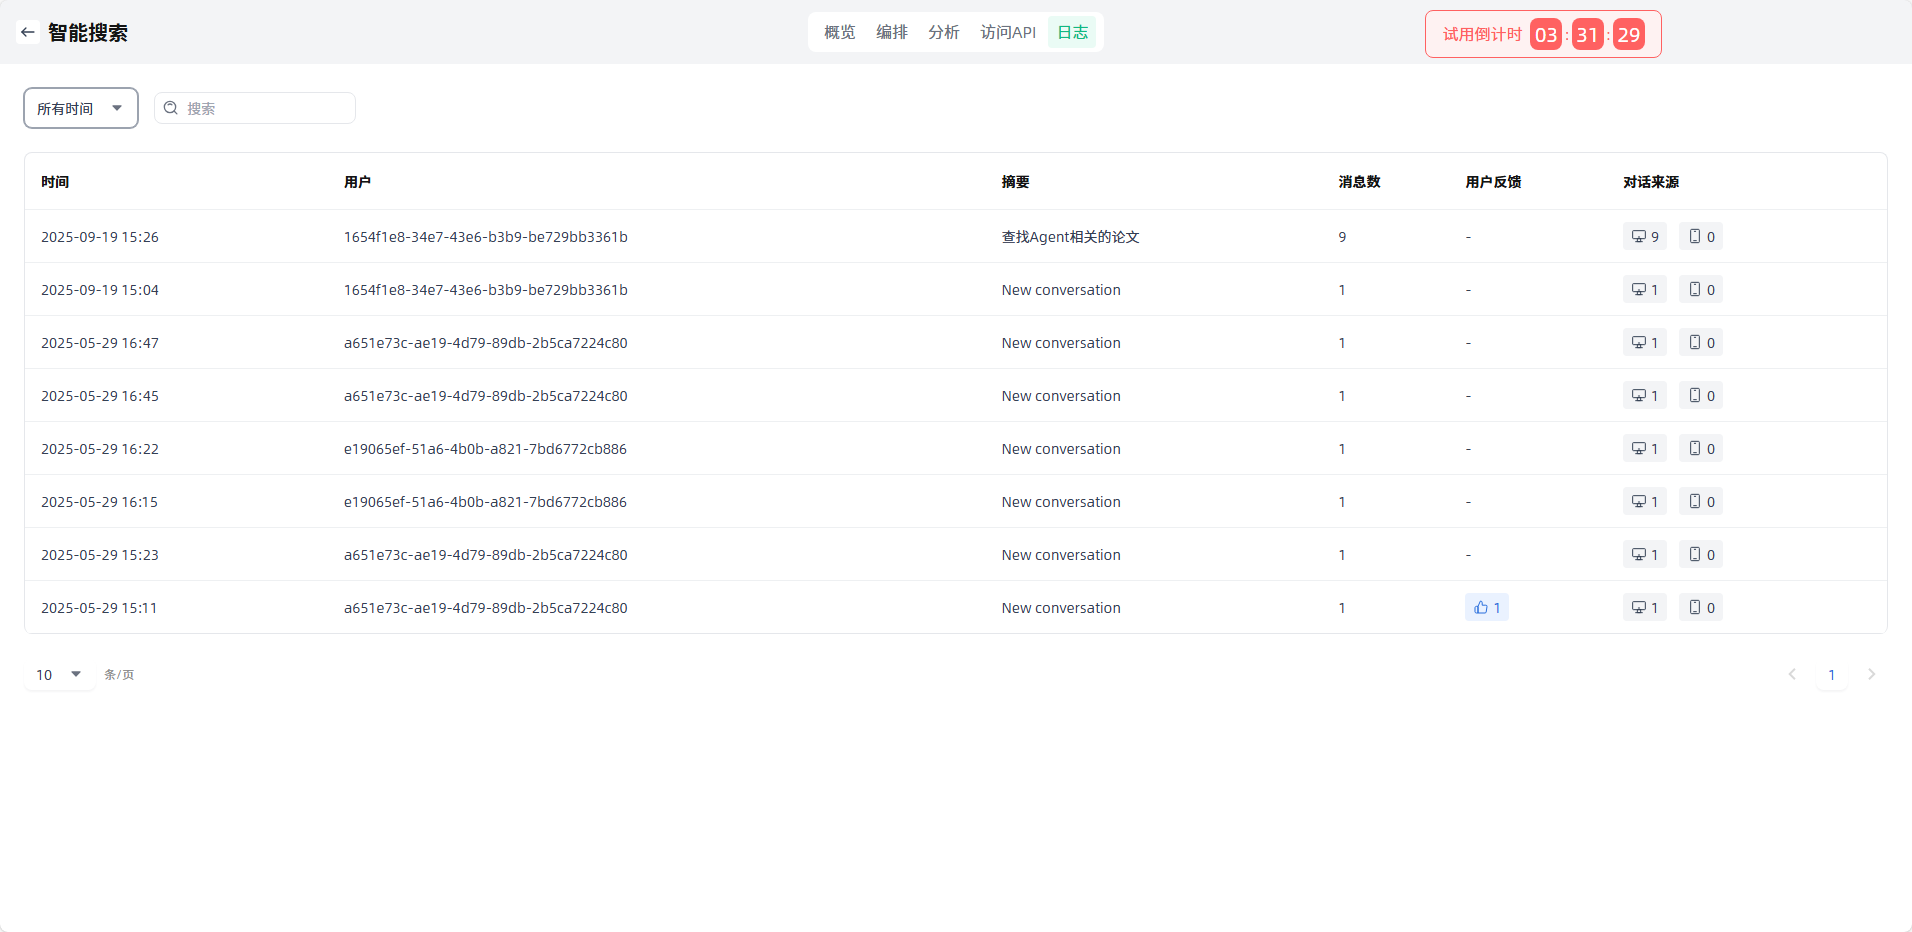The image size is (1912, 932).
Task: Open log row 查找Agent相关的论文
Action: point(1070,237)
